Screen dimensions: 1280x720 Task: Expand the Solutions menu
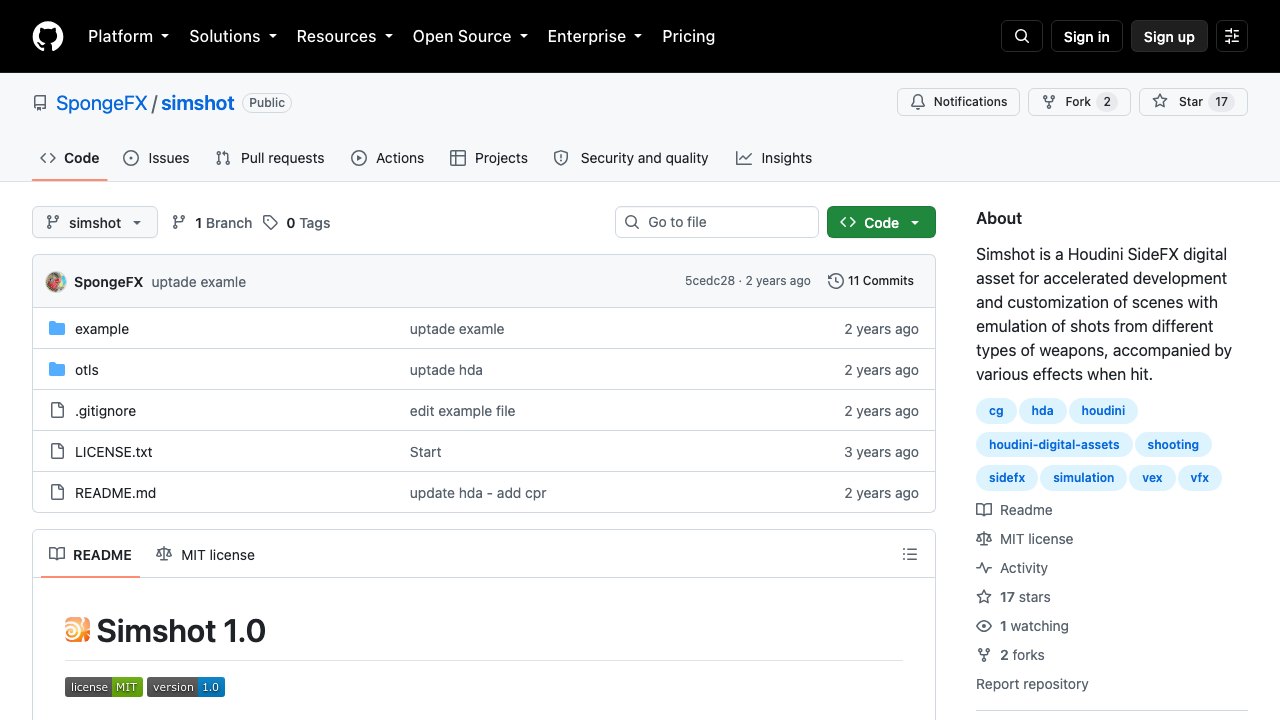pos(232,36)
